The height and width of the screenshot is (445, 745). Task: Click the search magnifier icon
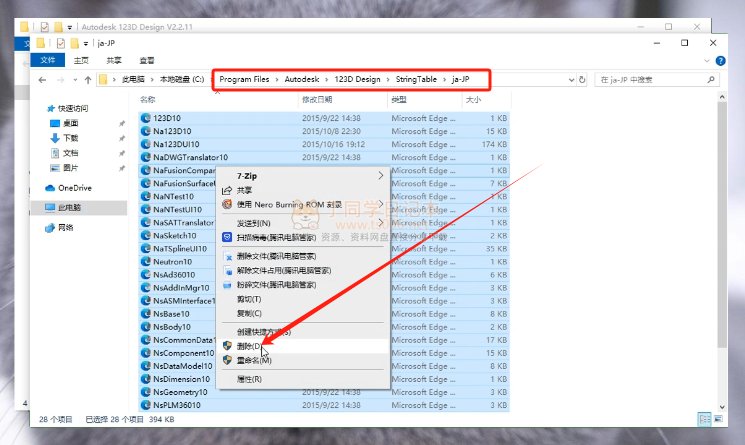711,80
